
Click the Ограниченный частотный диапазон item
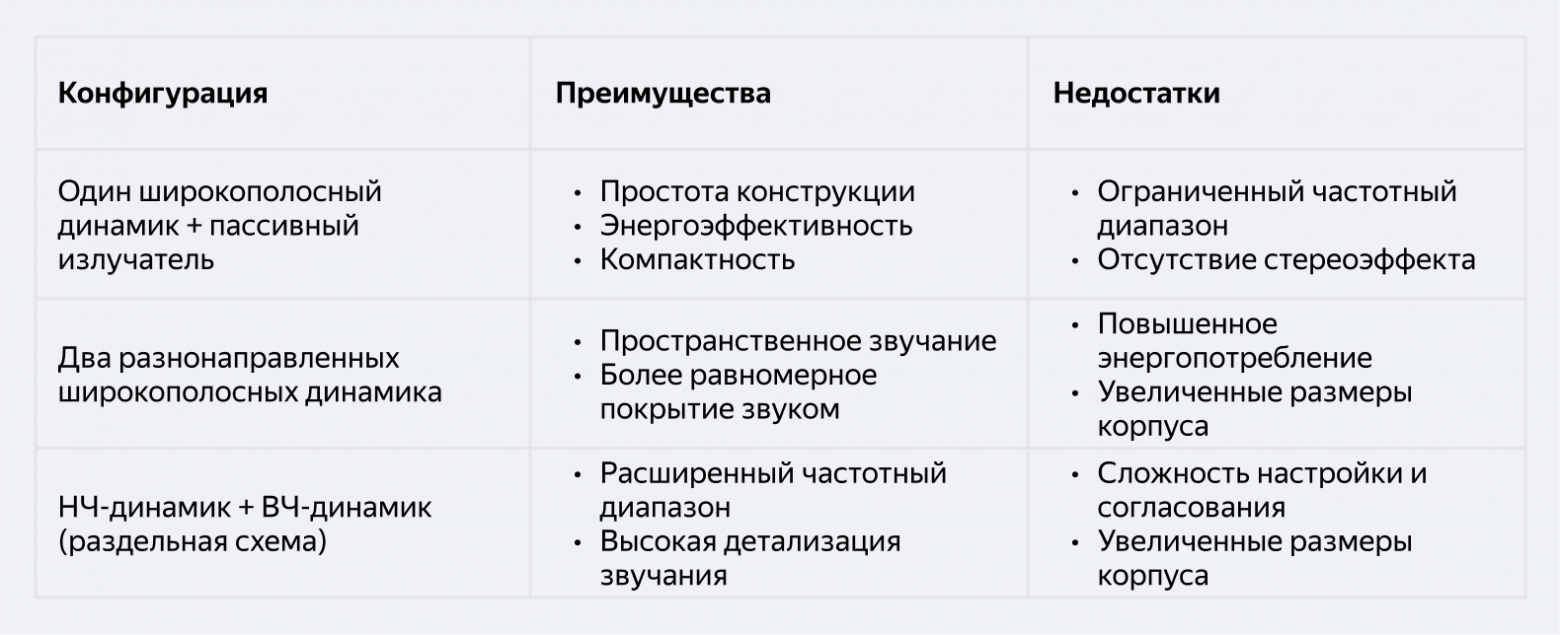point(1277,208)
